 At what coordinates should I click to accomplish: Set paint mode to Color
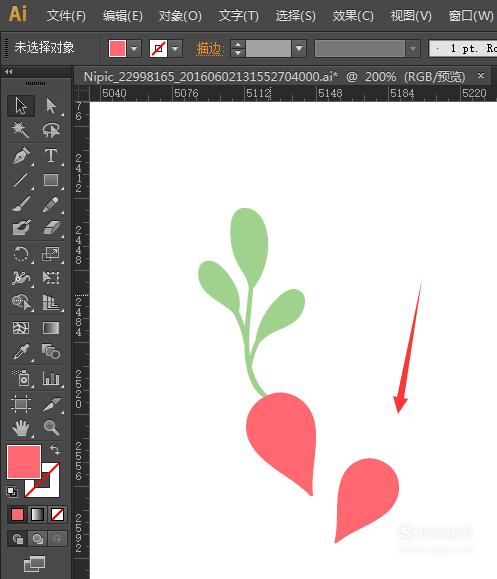(17, 514)
